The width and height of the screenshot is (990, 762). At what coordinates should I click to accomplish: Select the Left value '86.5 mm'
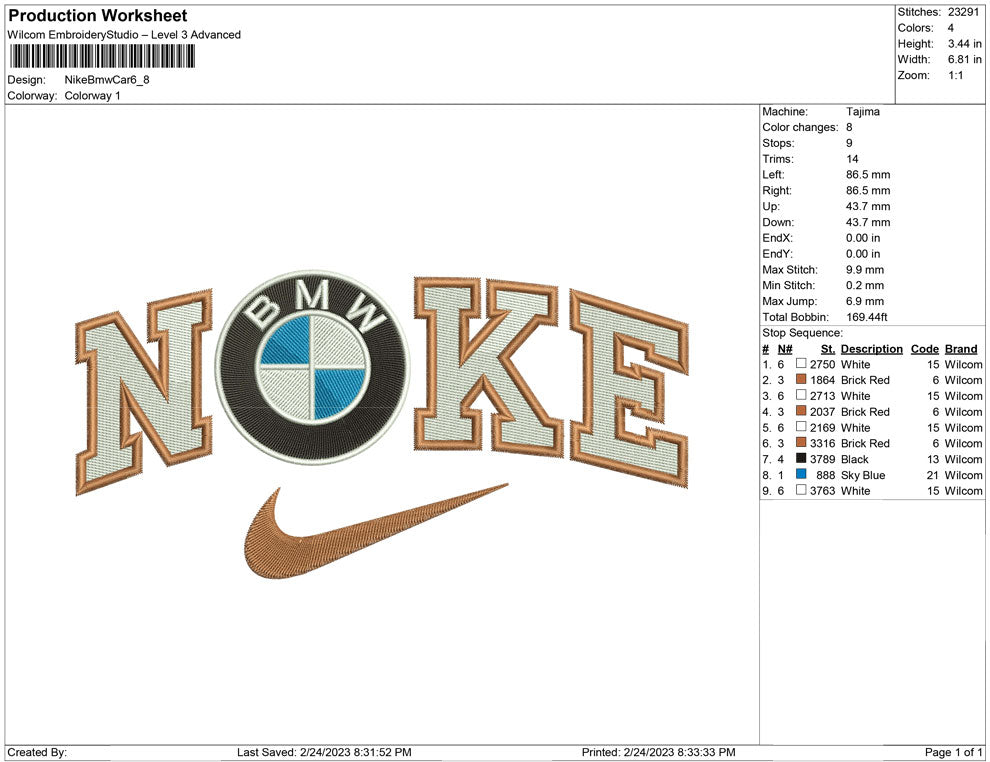(868, 175)
